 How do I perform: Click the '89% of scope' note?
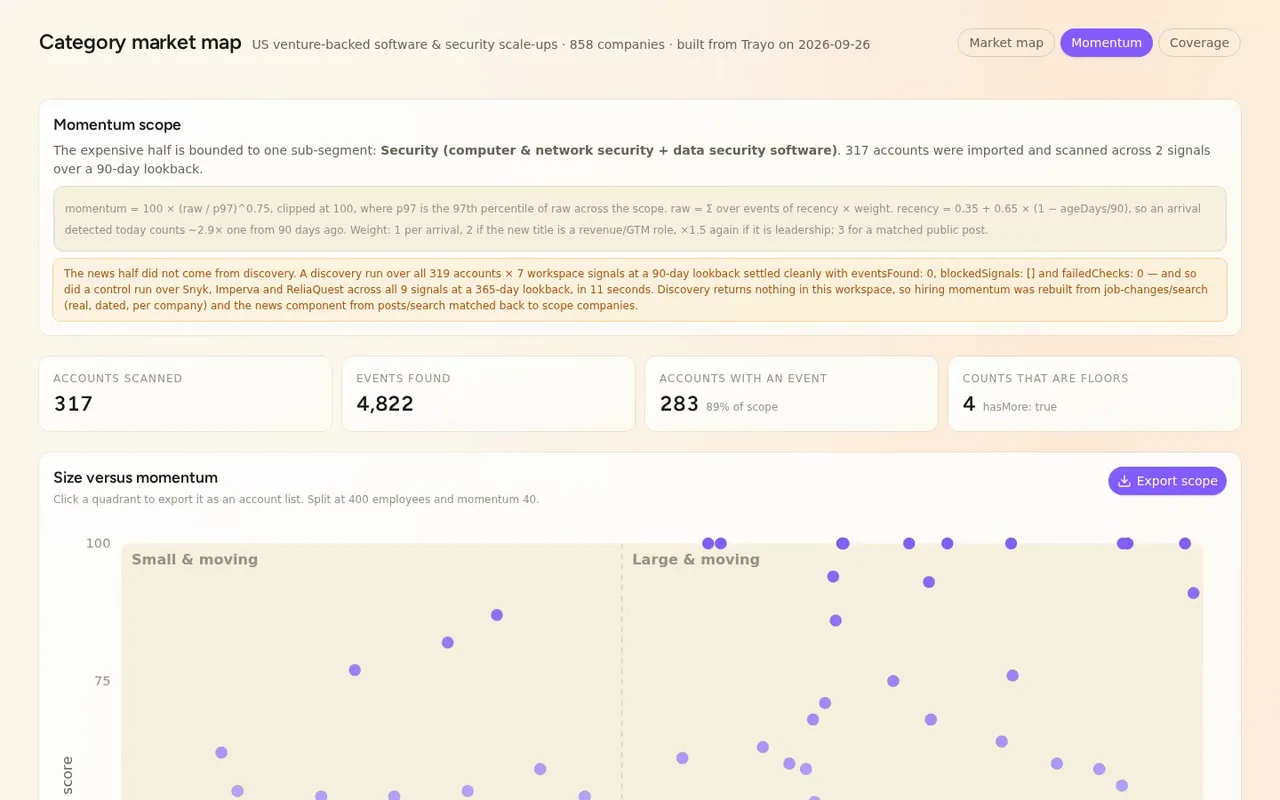point(742,407)
